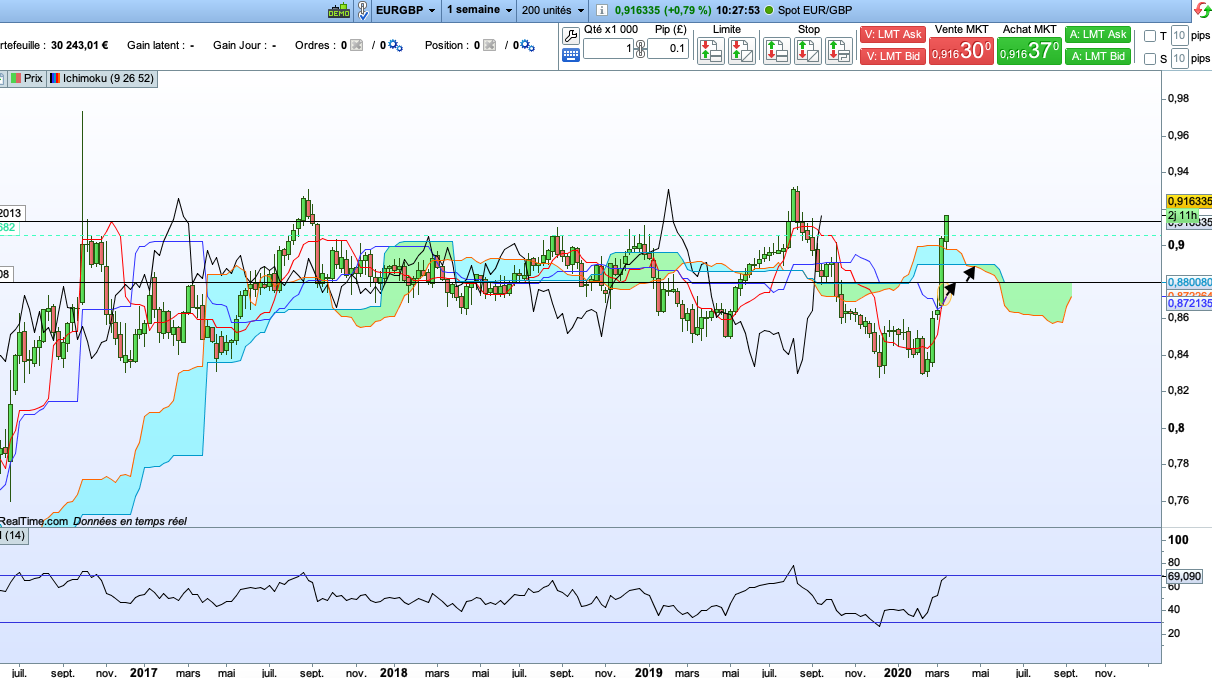Click the 69,090 RSI value label
This screenshot has width=1212, height=678.
pyautogui.click(x=1184, y=576)
